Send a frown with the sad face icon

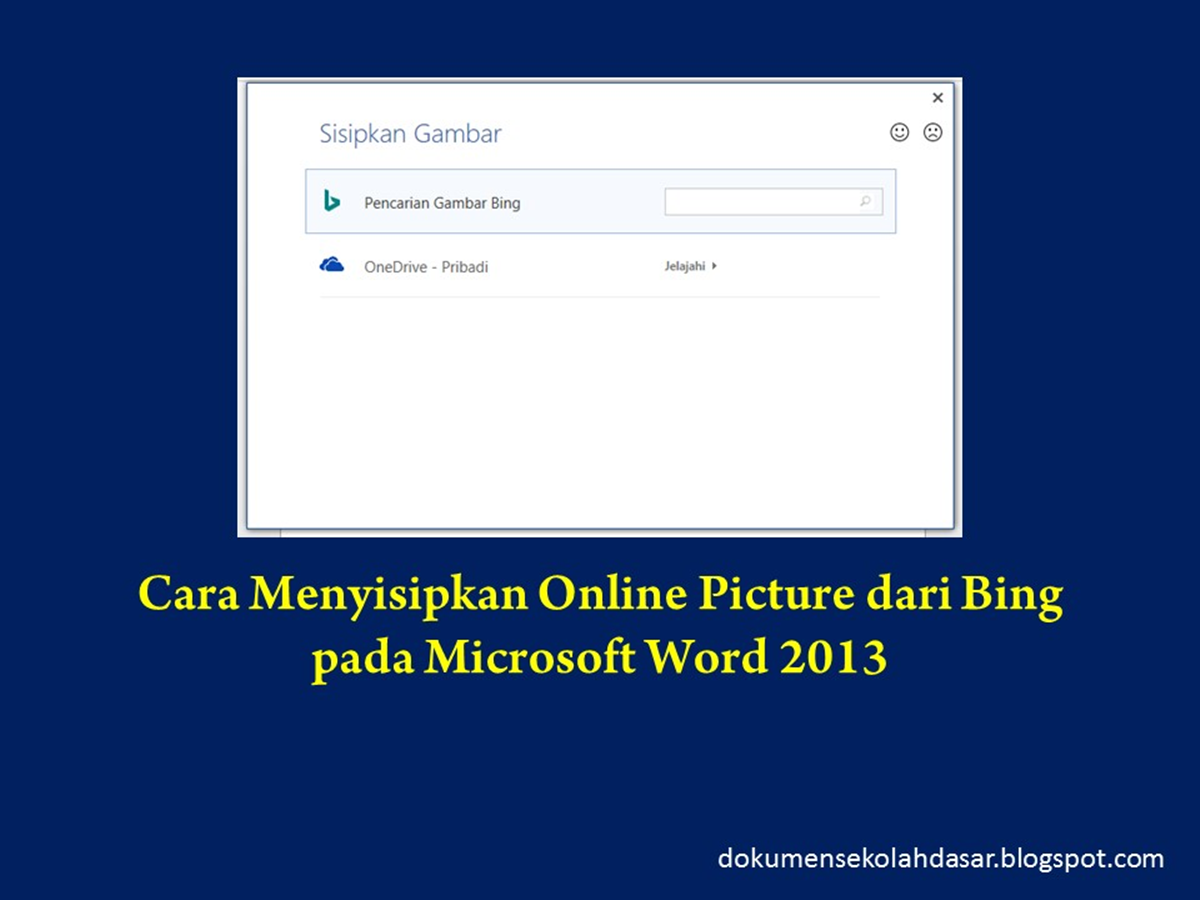(x=933, y=132)
